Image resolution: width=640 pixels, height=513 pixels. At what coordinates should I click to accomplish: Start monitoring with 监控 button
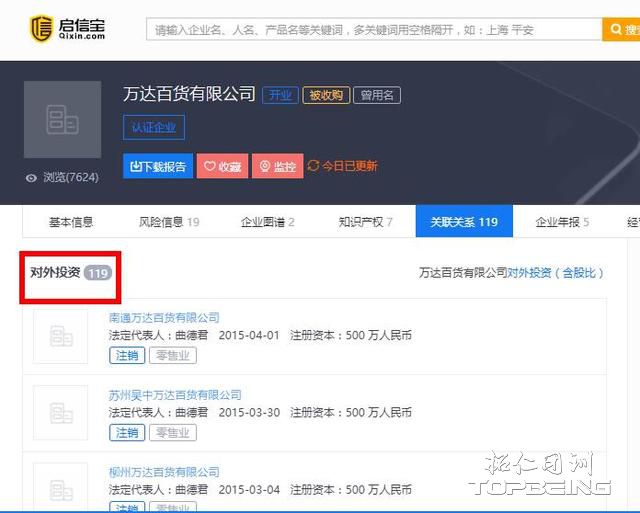coord(278,166)
